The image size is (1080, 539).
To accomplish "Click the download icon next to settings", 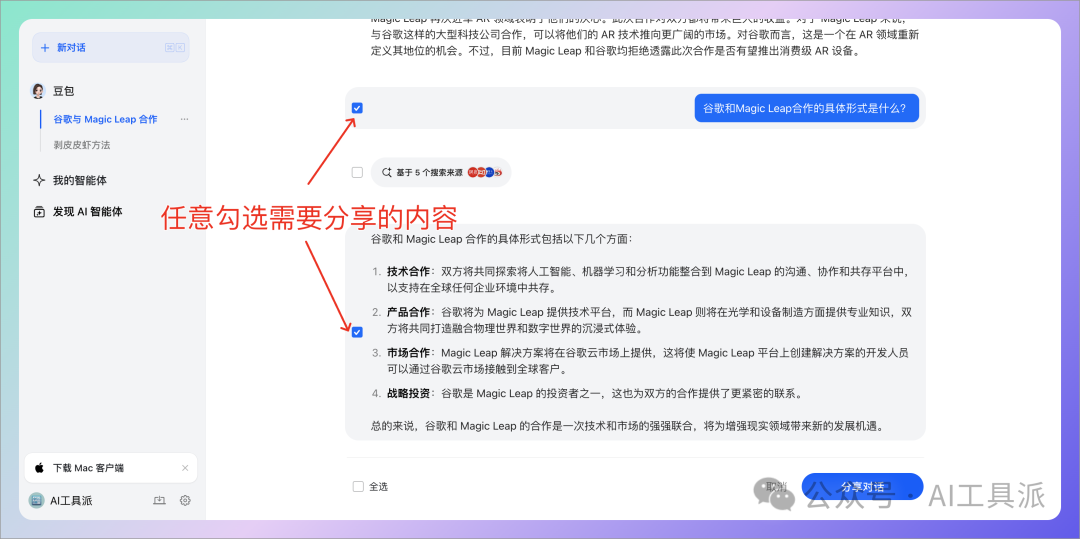I will pos(159,501).
